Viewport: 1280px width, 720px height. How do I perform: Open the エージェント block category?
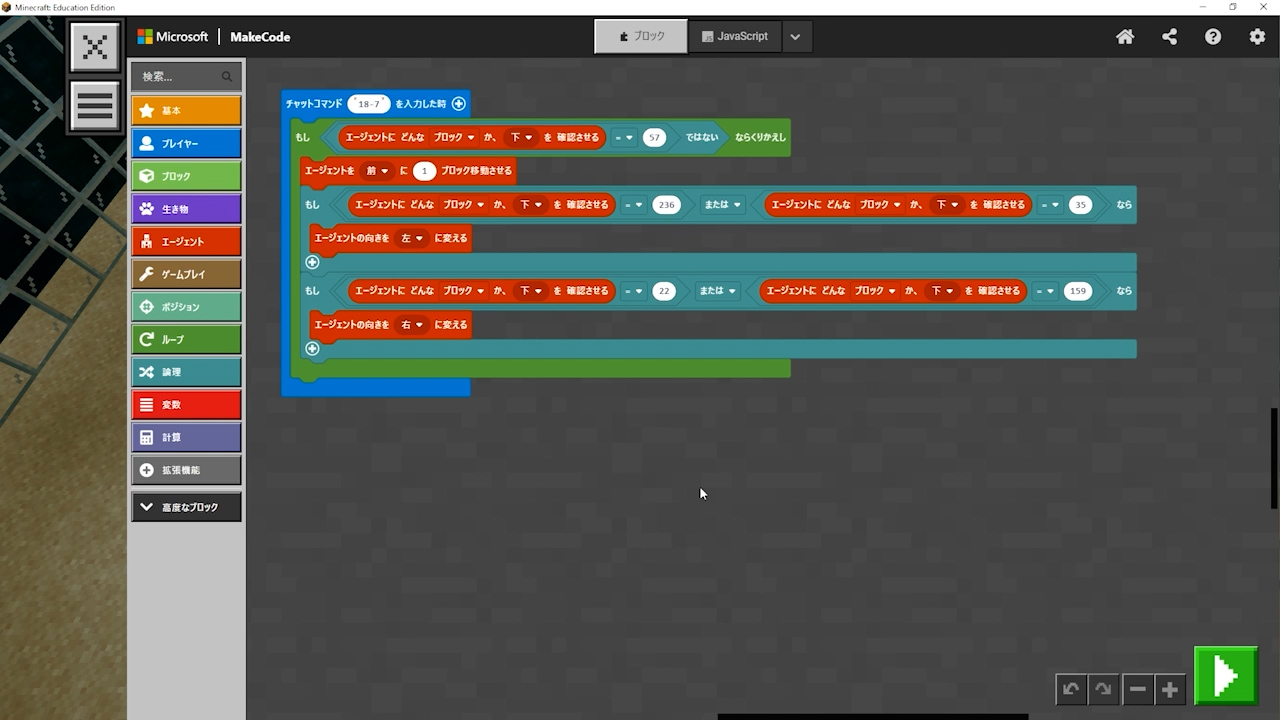[186, 241]
